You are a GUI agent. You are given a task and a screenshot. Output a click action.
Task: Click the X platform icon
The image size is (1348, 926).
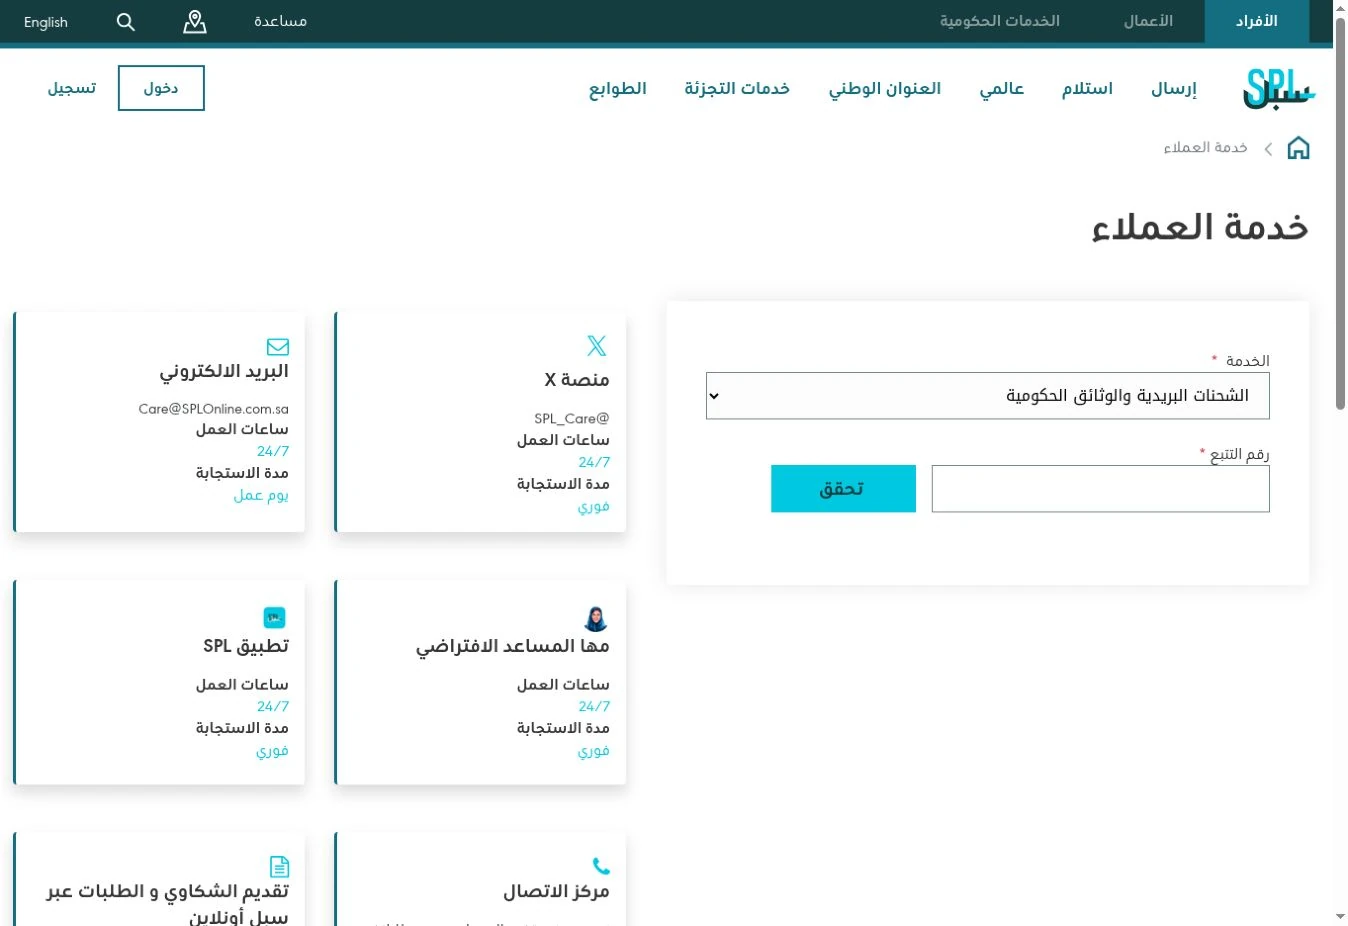597,346
